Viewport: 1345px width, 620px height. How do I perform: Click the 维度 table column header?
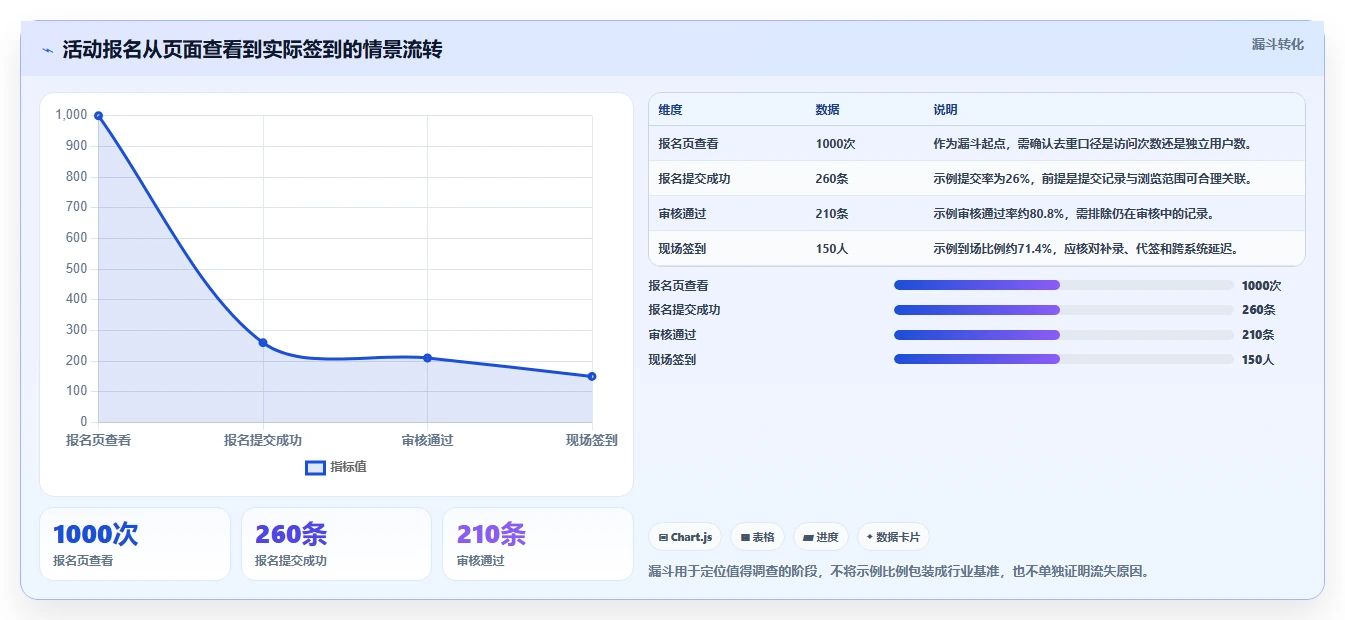click(670, 110)
